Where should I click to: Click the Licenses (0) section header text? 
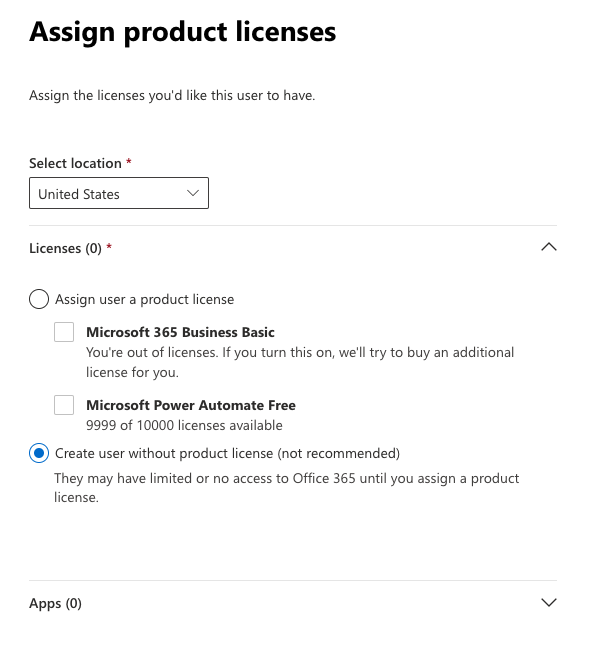(x=66, y=248)
